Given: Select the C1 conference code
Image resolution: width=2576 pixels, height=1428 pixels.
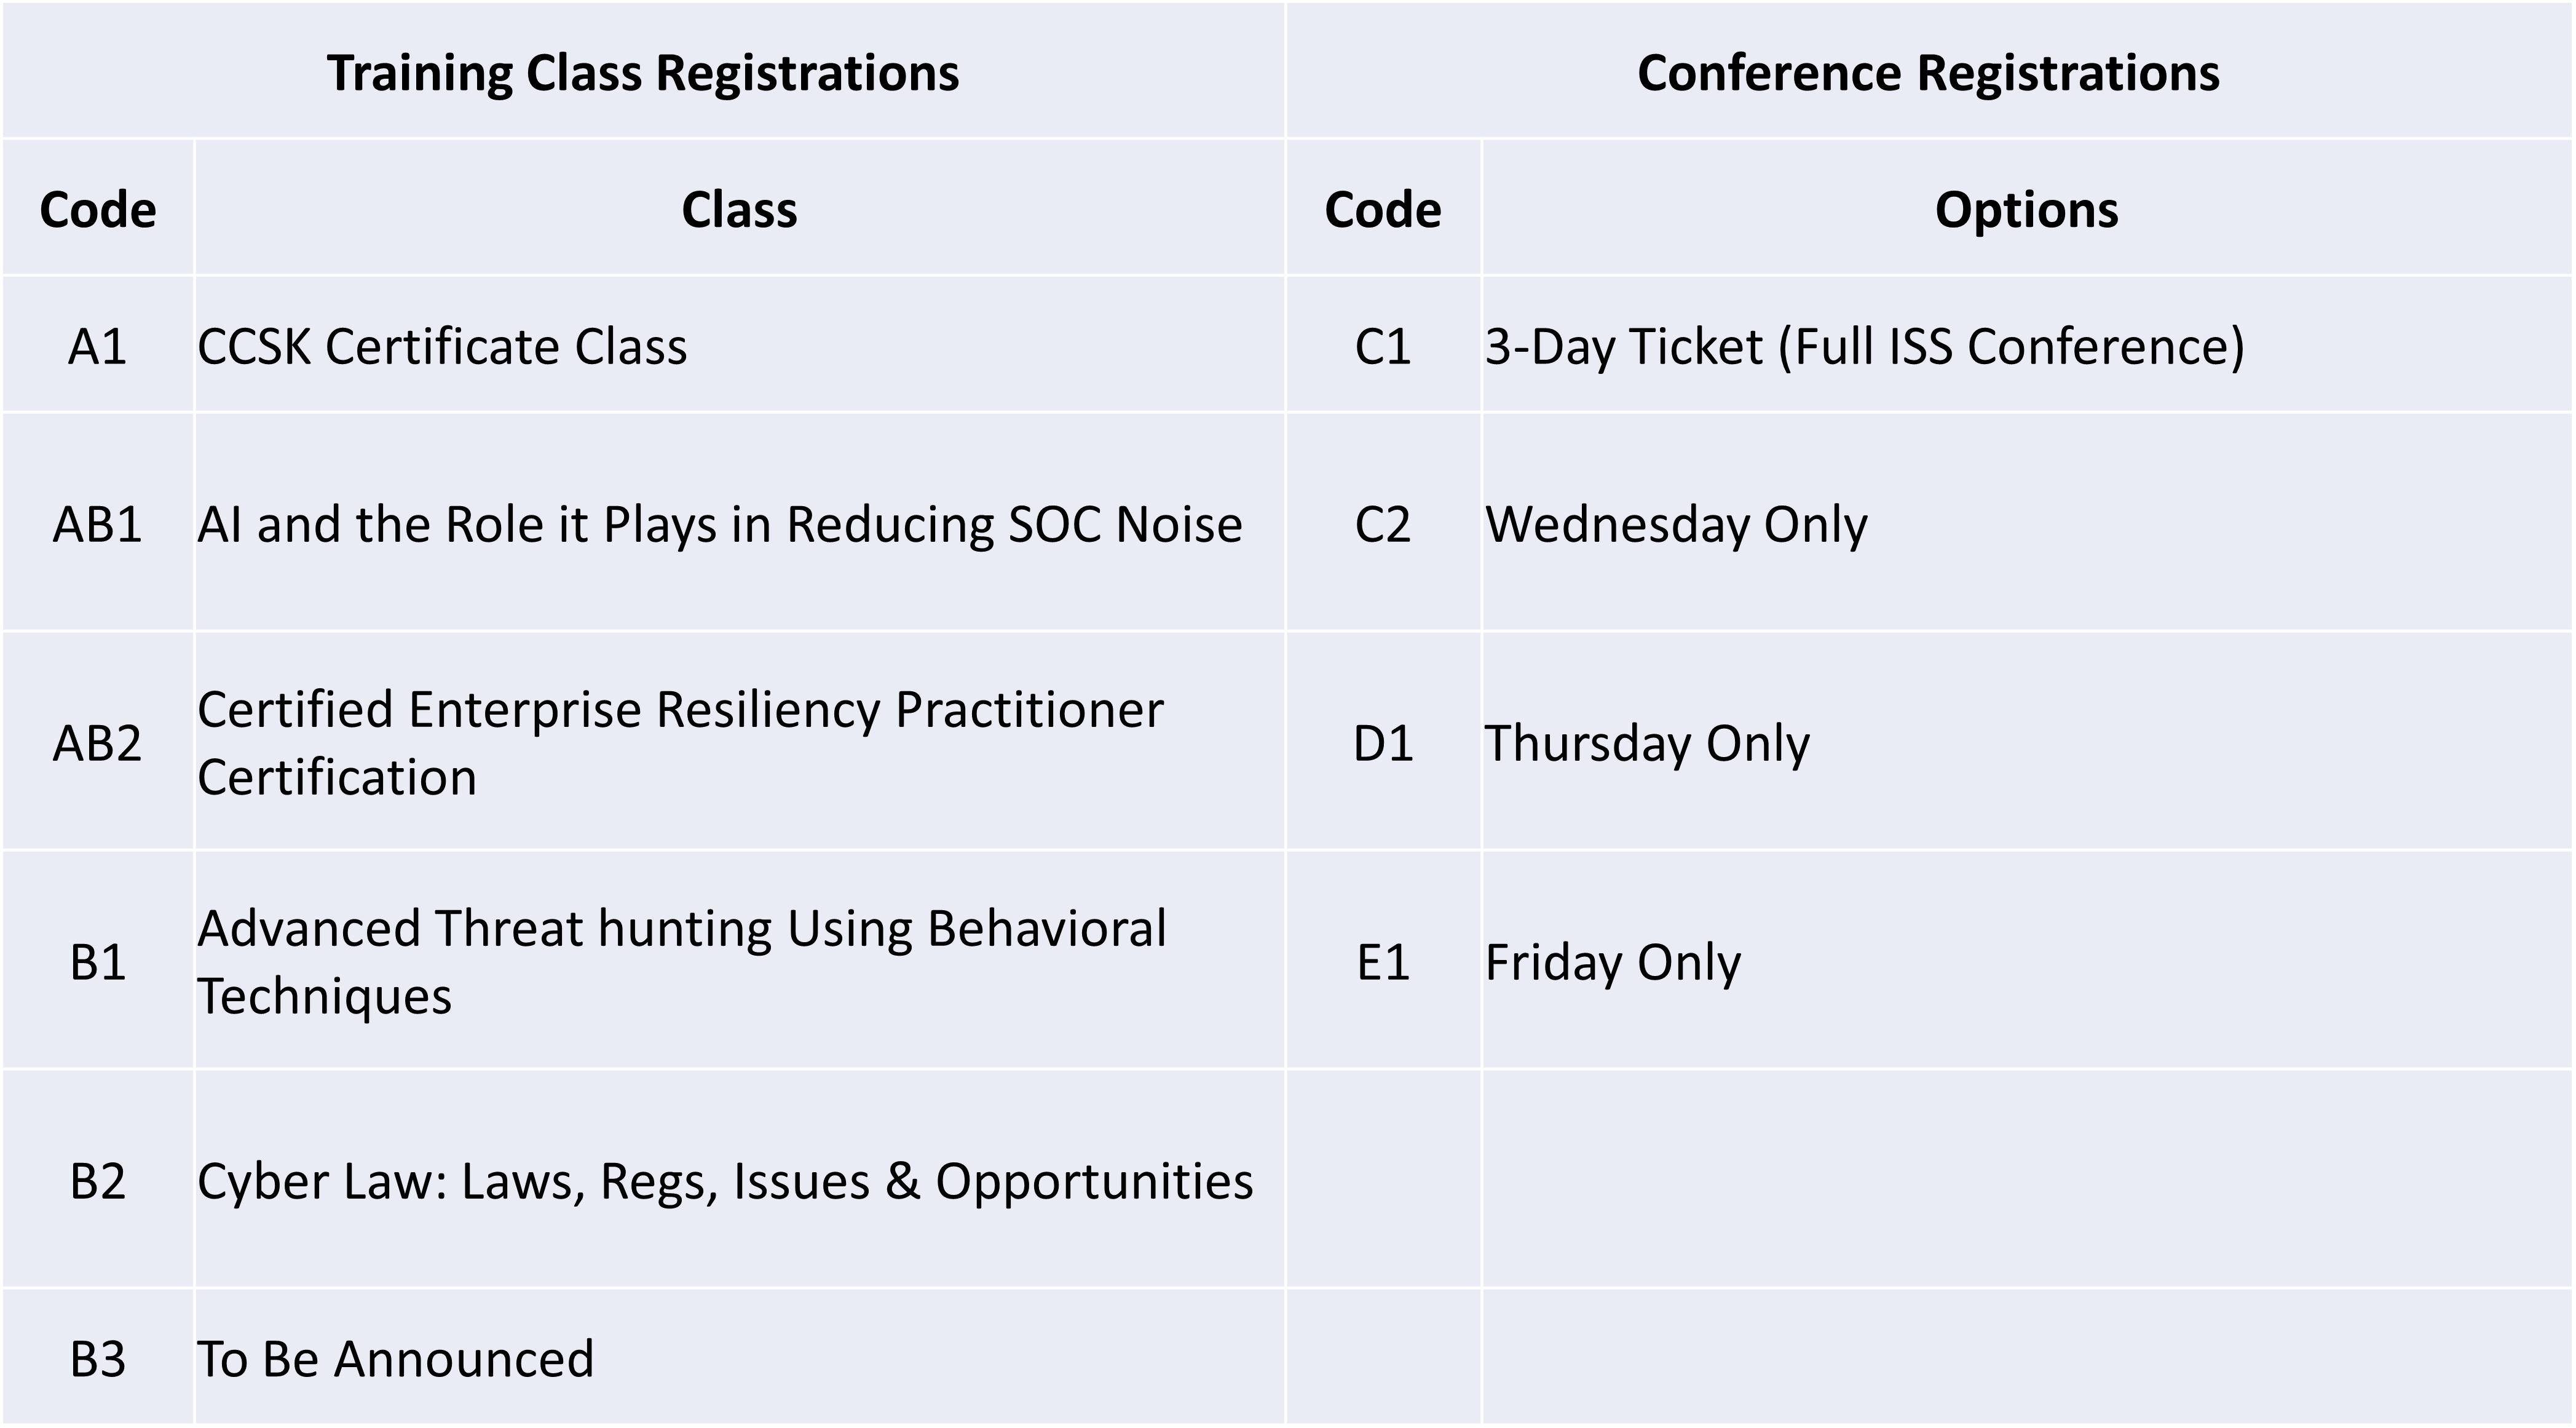Looking at the screenshot, I should pos(1383,345).
